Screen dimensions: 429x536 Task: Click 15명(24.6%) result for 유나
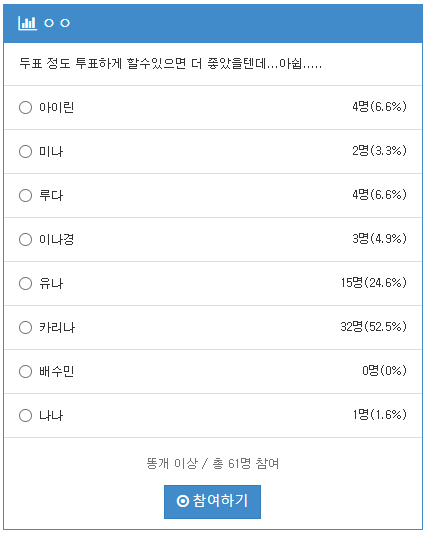click(373, 282)
